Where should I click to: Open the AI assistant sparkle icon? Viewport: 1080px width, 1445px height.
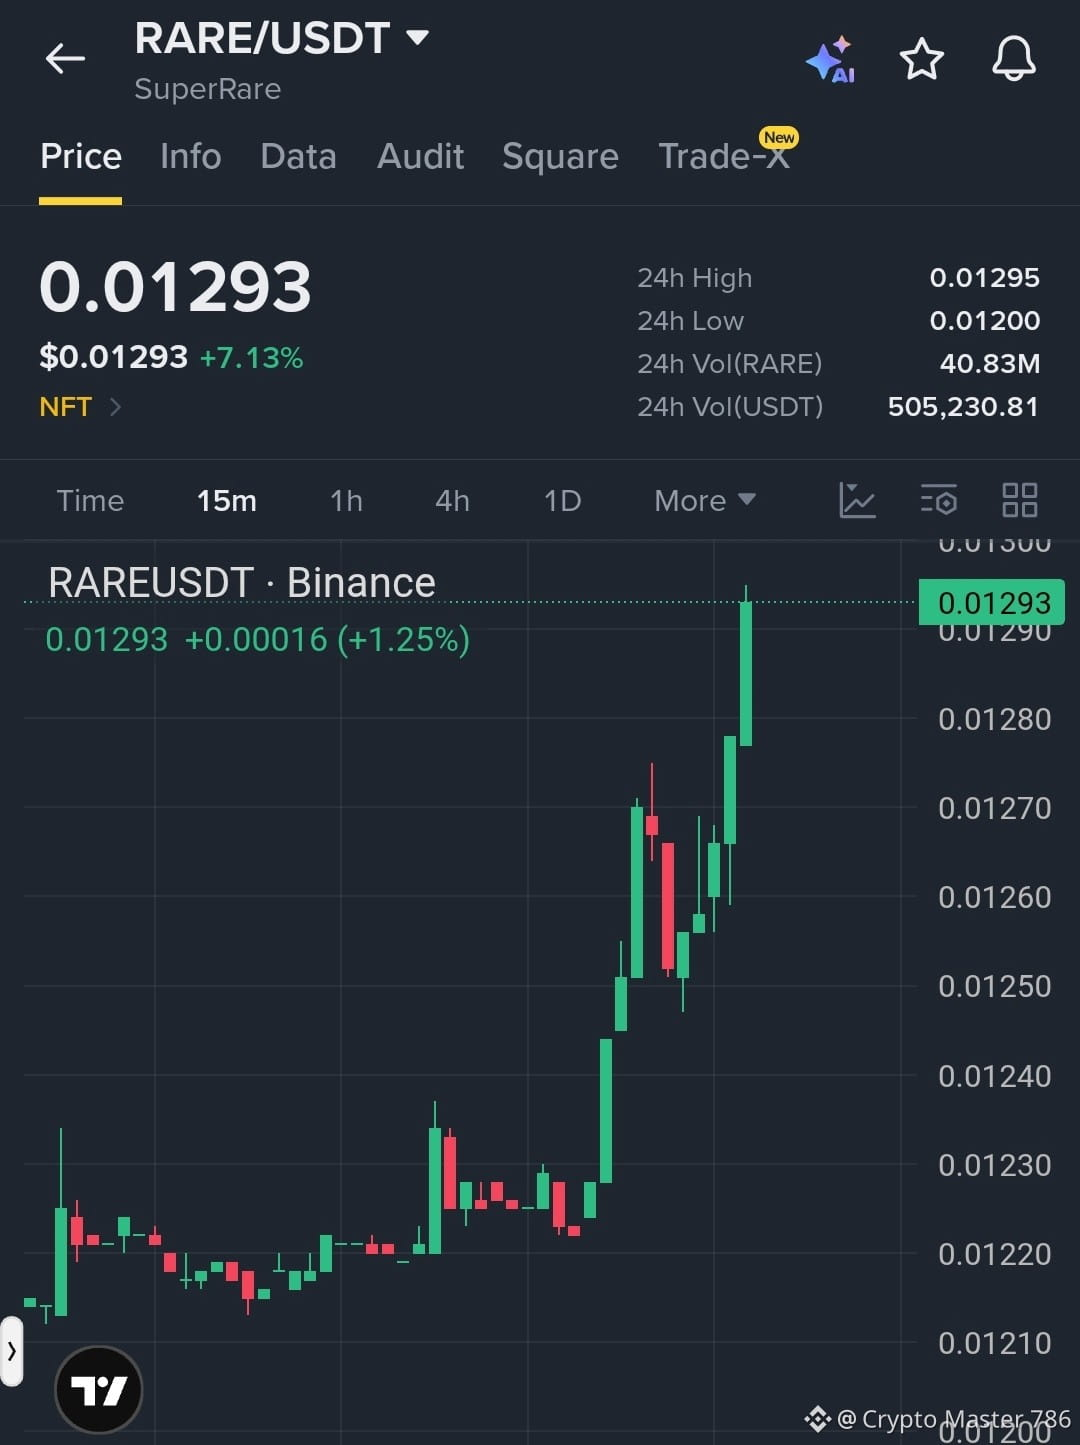(830, 60)
